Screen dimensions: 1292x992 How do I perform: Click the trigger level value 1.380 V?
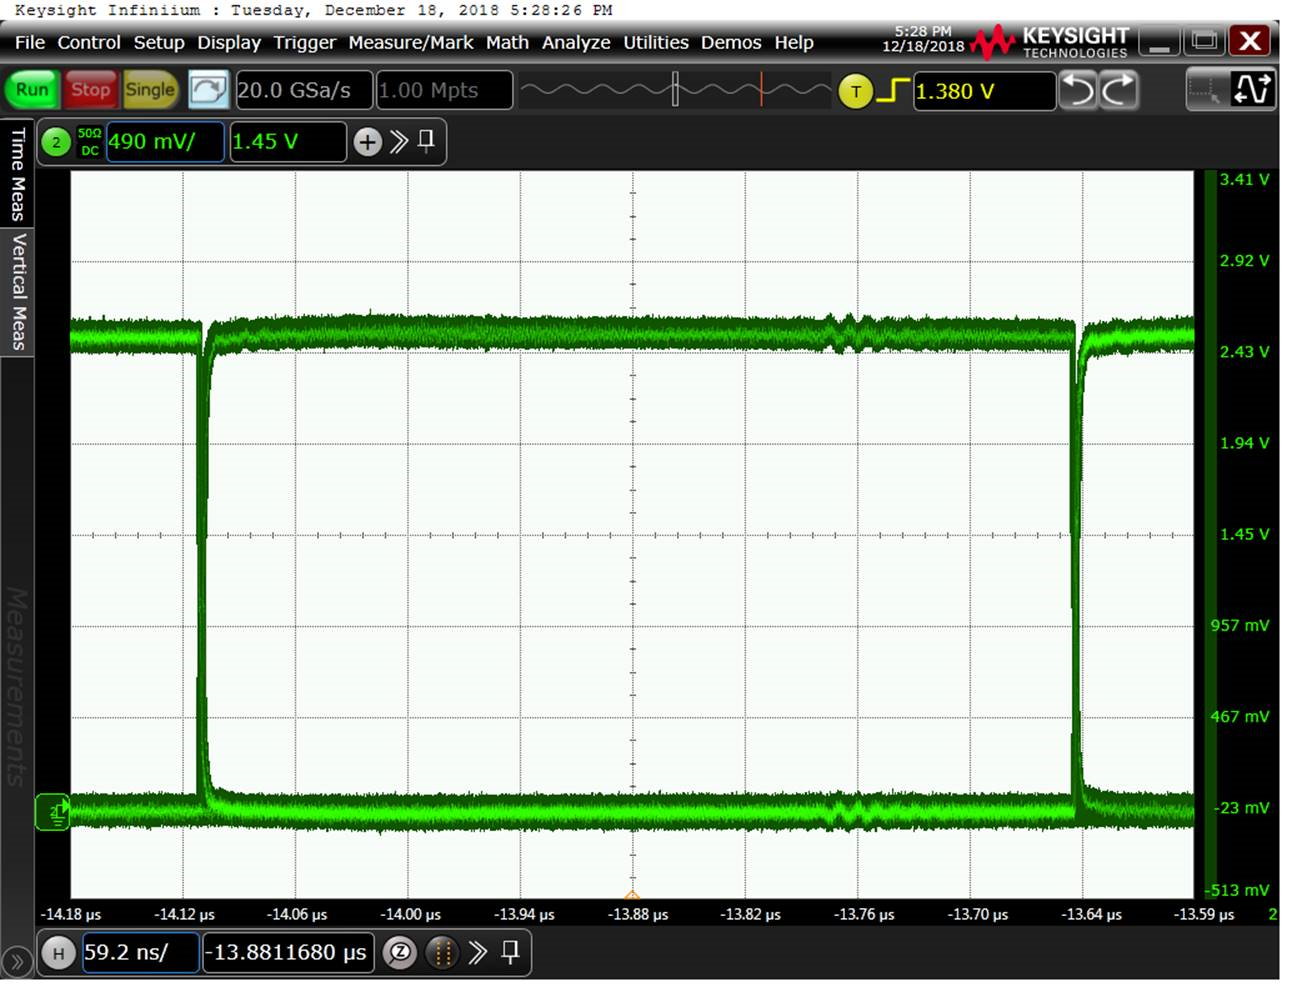tap(983, 90)
